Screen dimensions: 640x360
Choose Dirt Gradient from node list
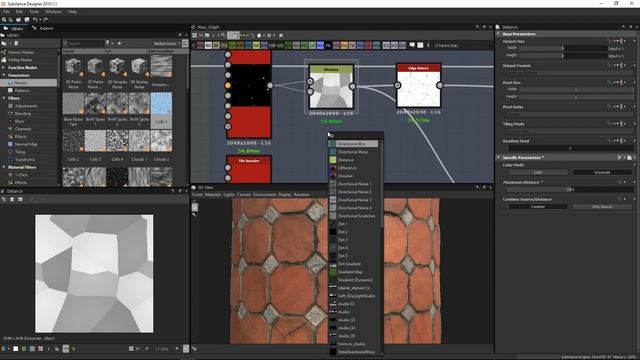click(353, 264)
